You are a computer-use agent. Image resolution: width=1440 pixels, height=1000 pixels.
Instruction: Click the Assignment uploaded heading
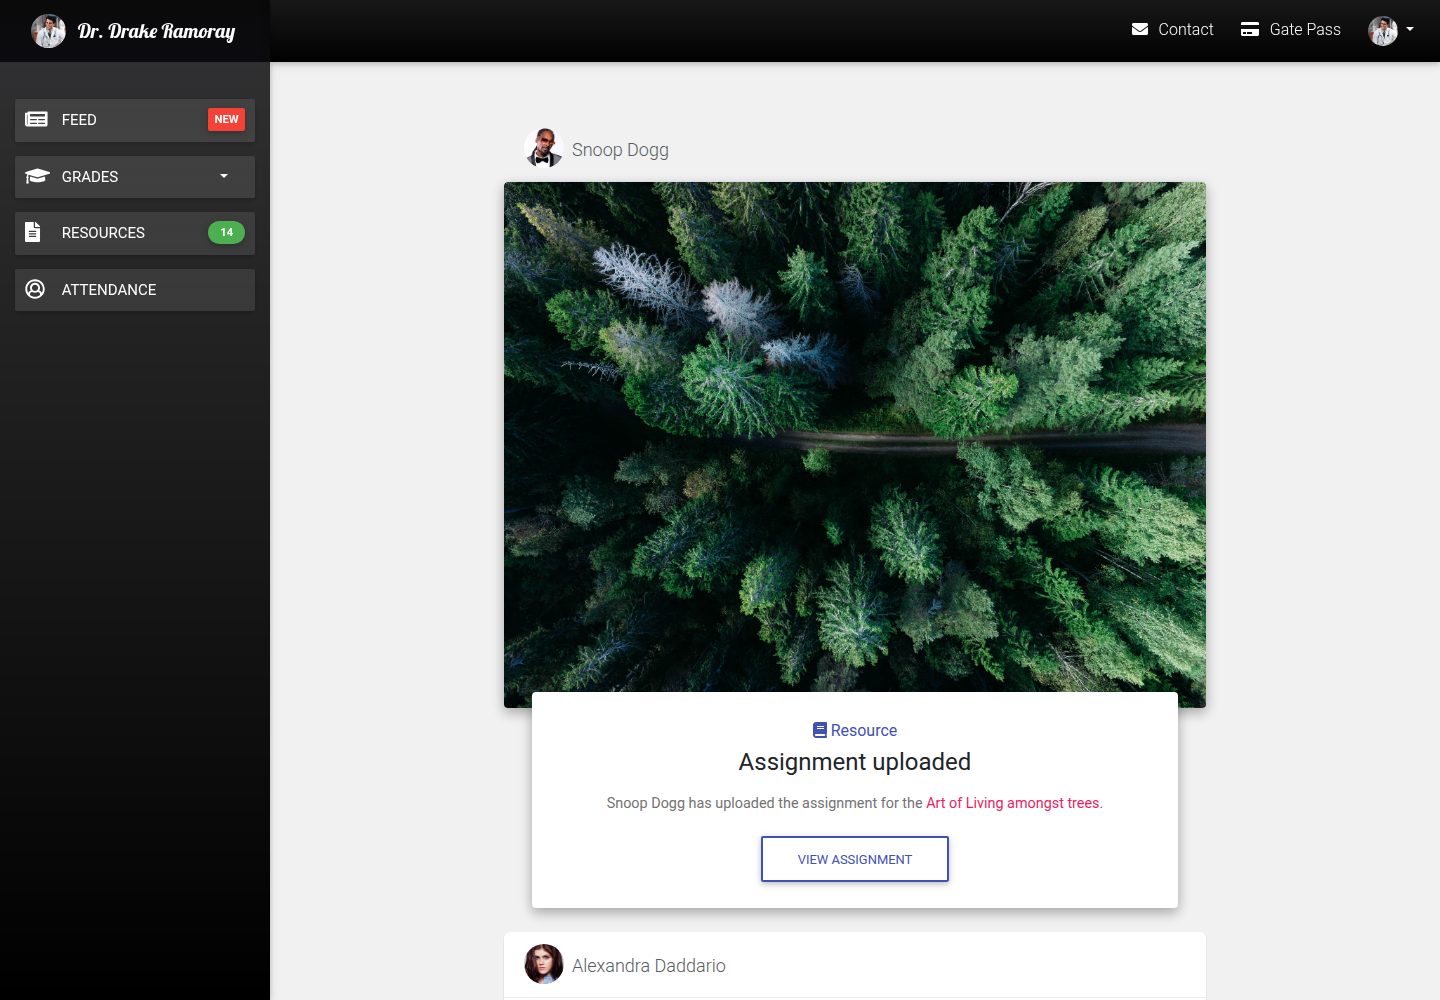coord(855,762)
